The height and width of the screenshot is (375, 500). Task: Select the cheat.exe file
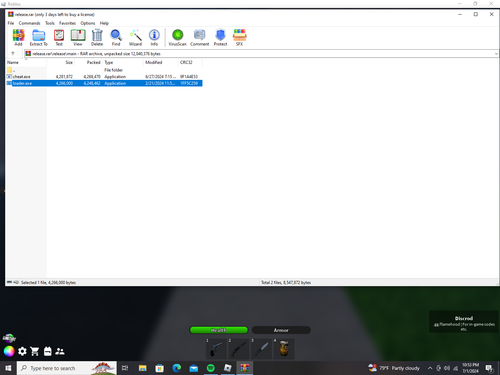click(x=104, y=77)
